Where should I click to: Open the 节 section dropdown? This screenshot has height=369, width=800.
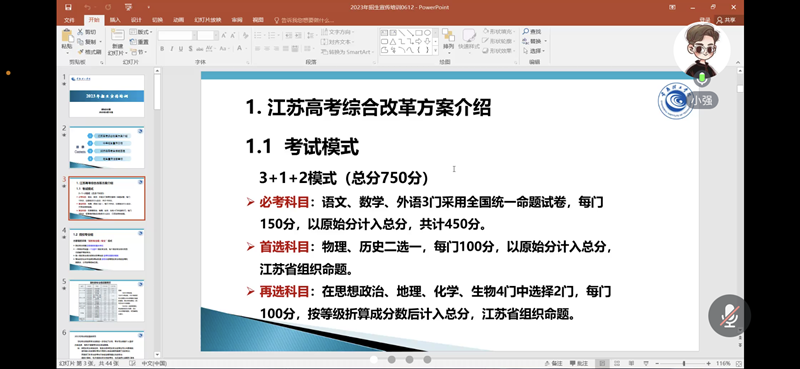[x=139, y=52]
